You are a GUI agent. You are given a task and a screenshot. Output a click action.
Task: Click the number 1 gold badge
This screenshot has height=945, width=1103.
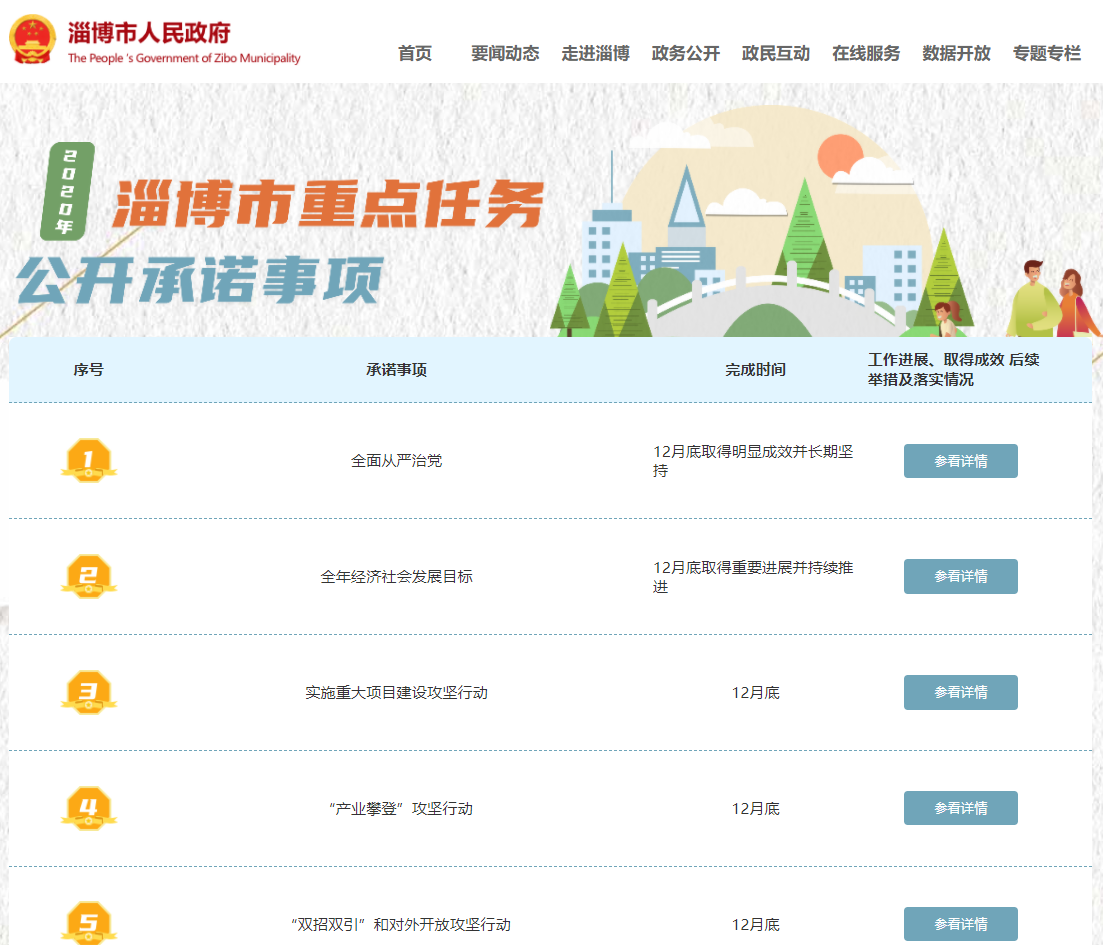[x=88, y=460]
